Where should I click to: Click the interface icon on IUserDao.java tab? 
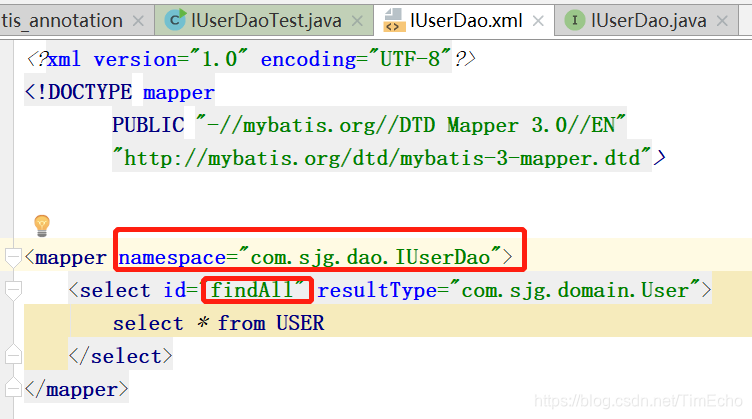[x=574, y=21]
